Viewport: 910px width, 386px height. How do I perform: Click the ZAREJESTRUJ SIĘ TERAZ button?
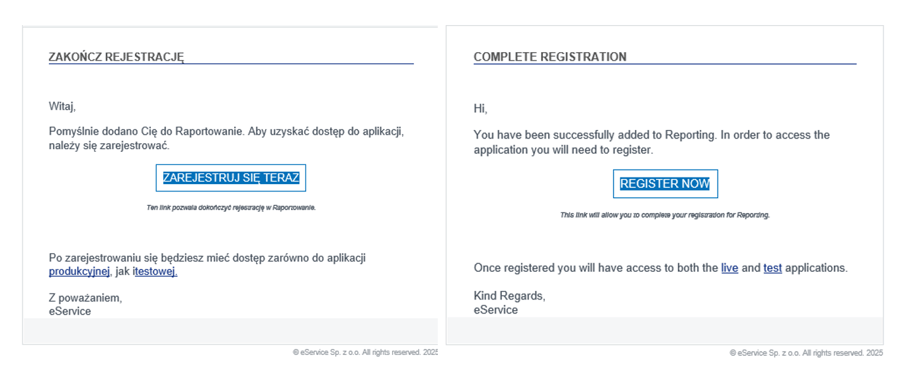pyautogui.click(x=231, y=178)
